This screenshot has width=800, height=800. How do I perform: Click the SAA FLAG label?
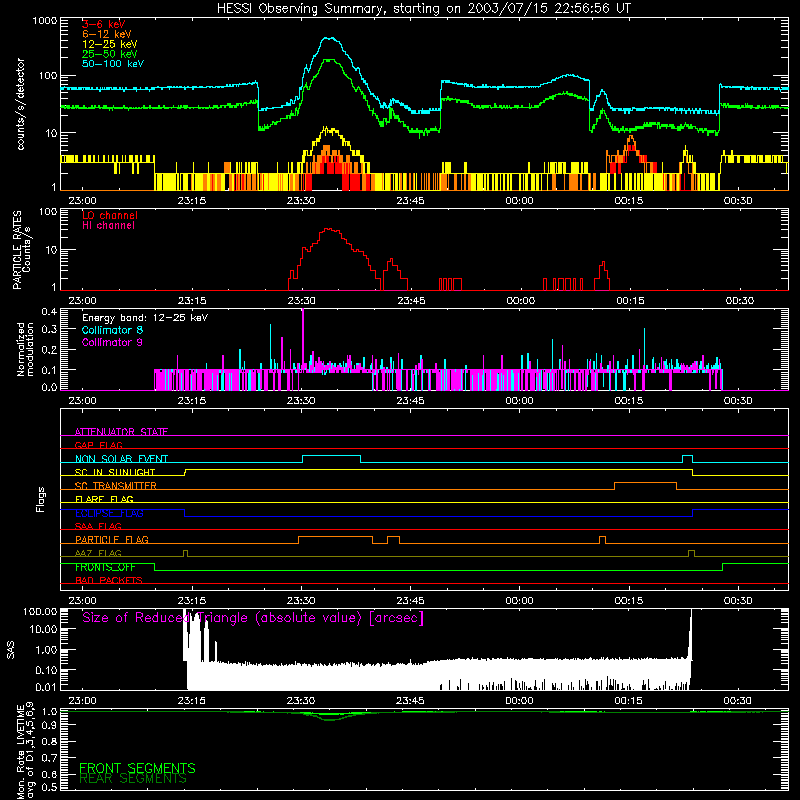point(98,526)
